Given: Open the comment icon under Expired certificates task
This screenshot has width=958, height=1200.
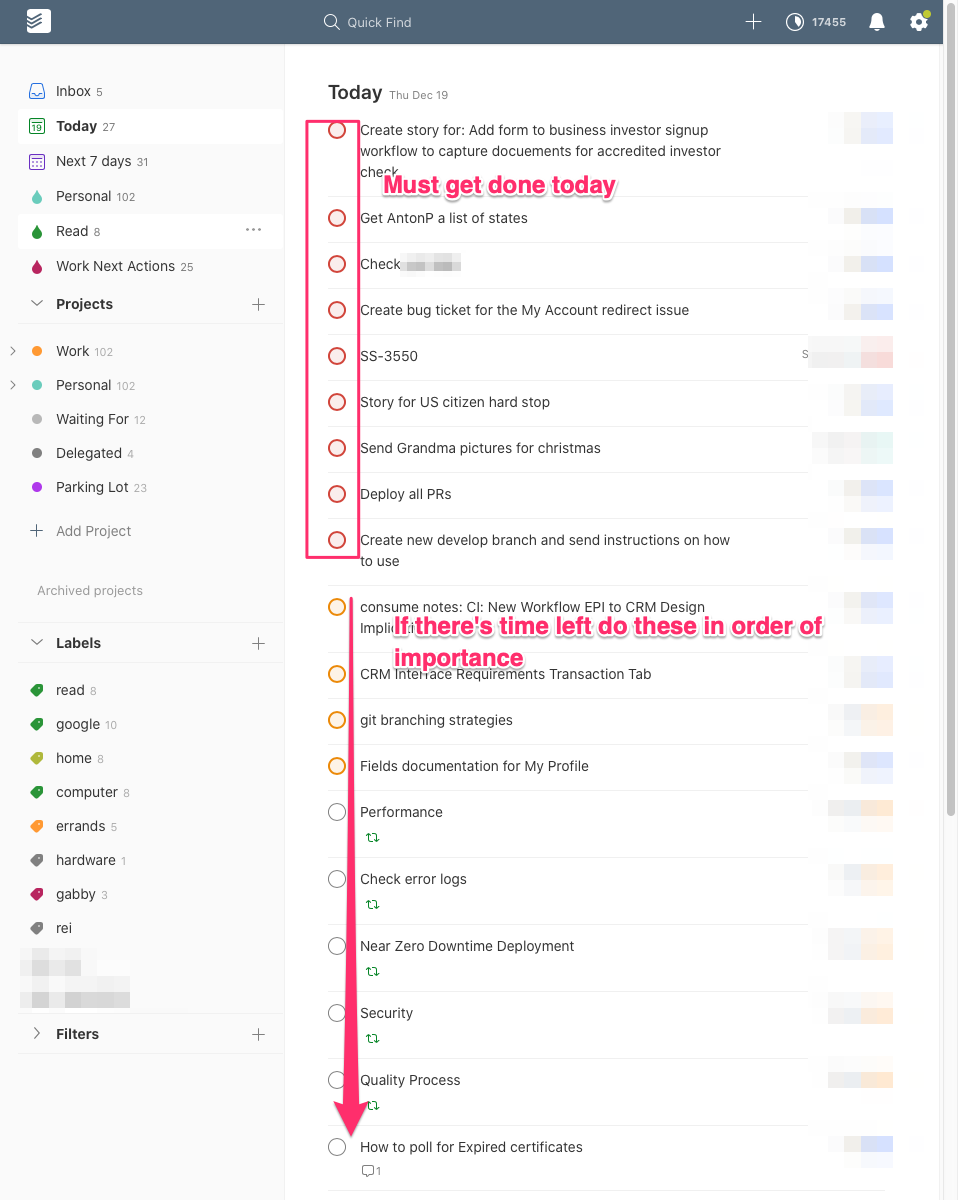Looking at the screenshot, I should [x=368, y=1170].
